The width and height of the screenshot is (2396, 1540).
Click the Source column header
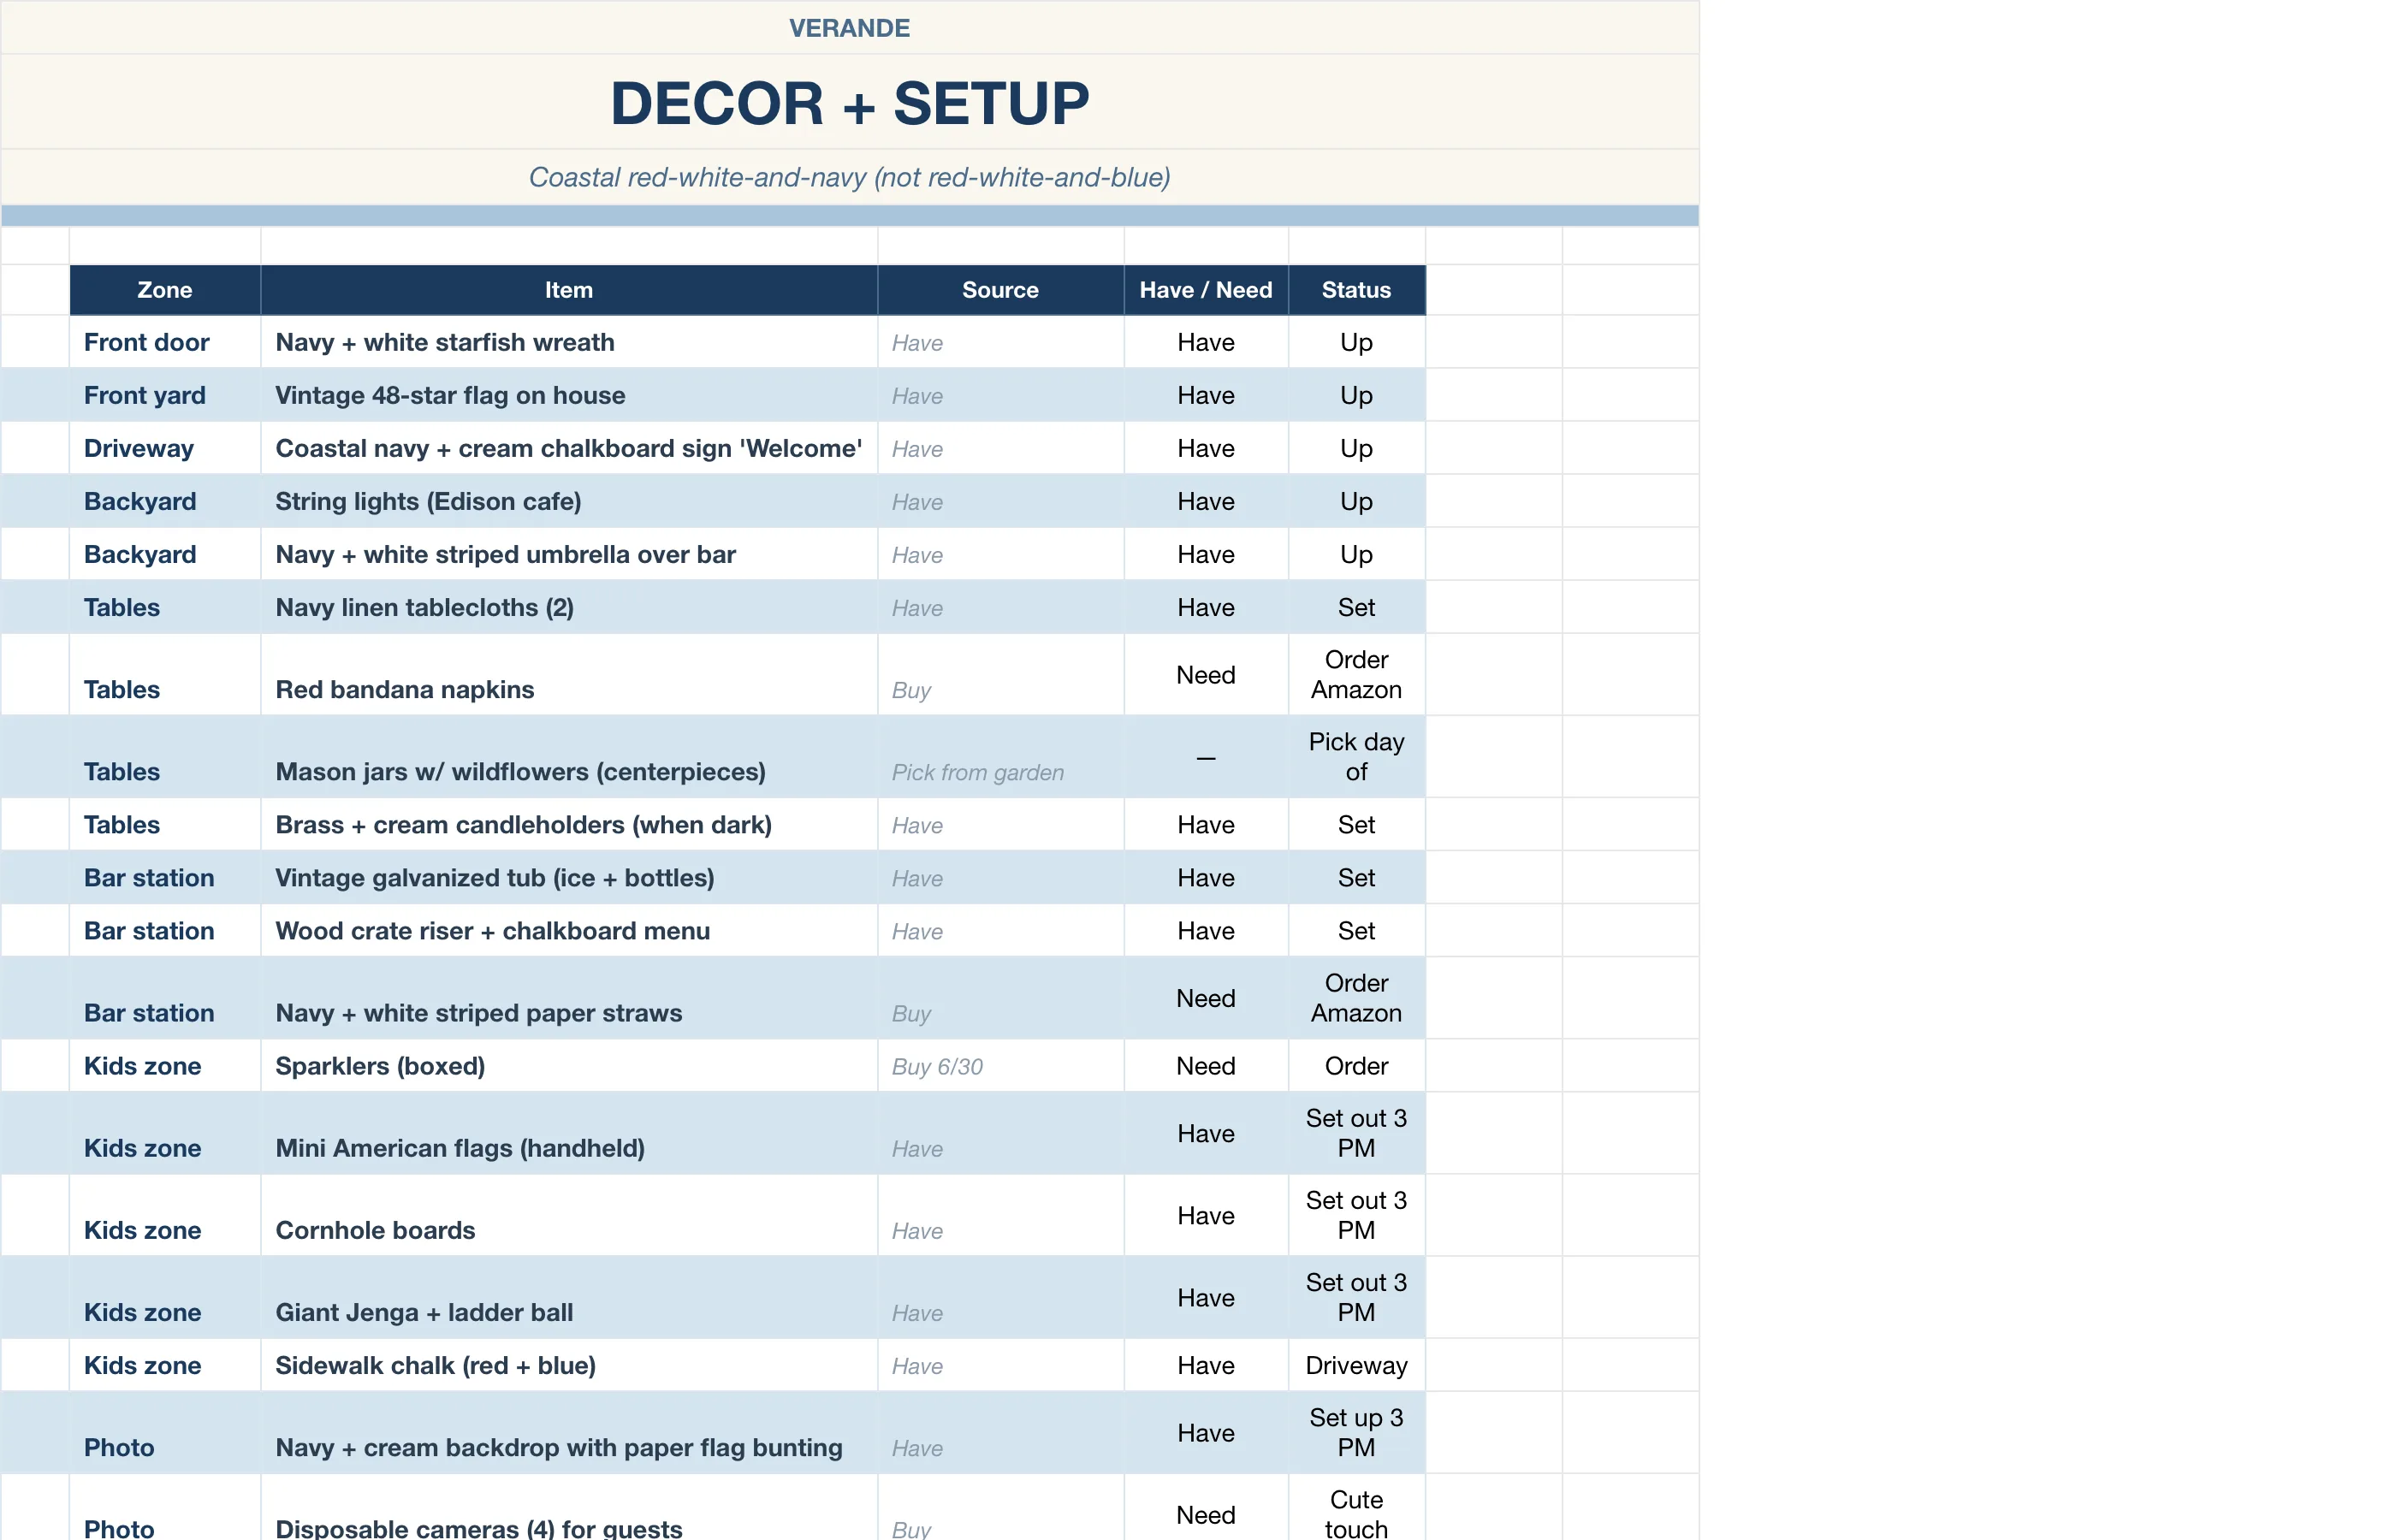1000,290
